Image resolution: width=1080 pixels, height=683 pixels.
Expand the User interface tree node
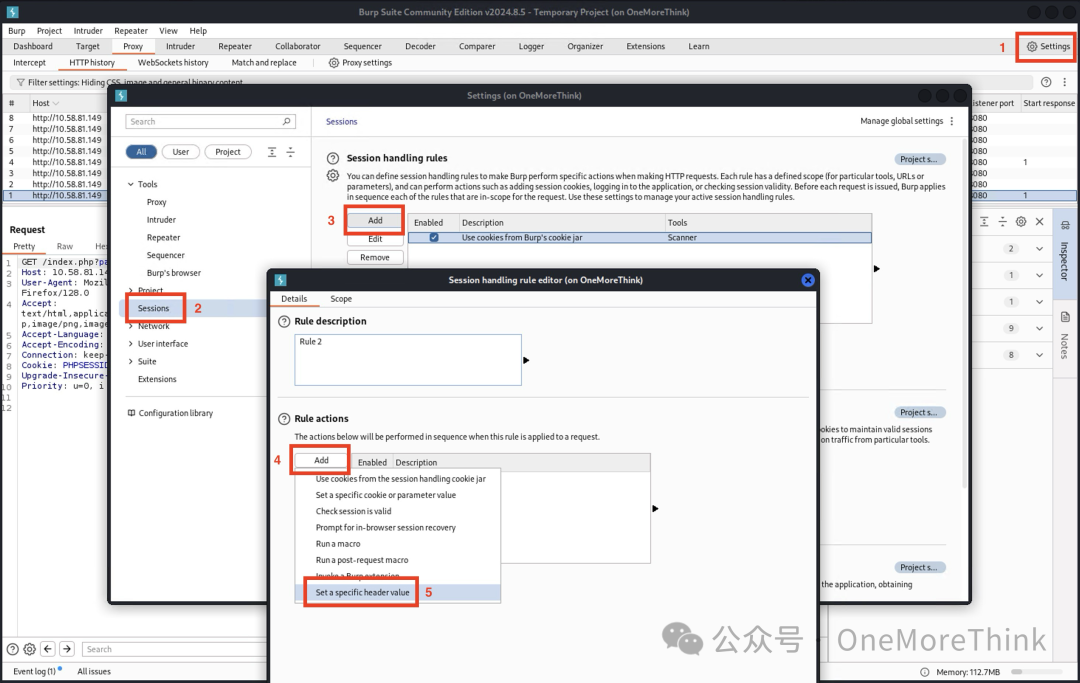pos(130,344)
